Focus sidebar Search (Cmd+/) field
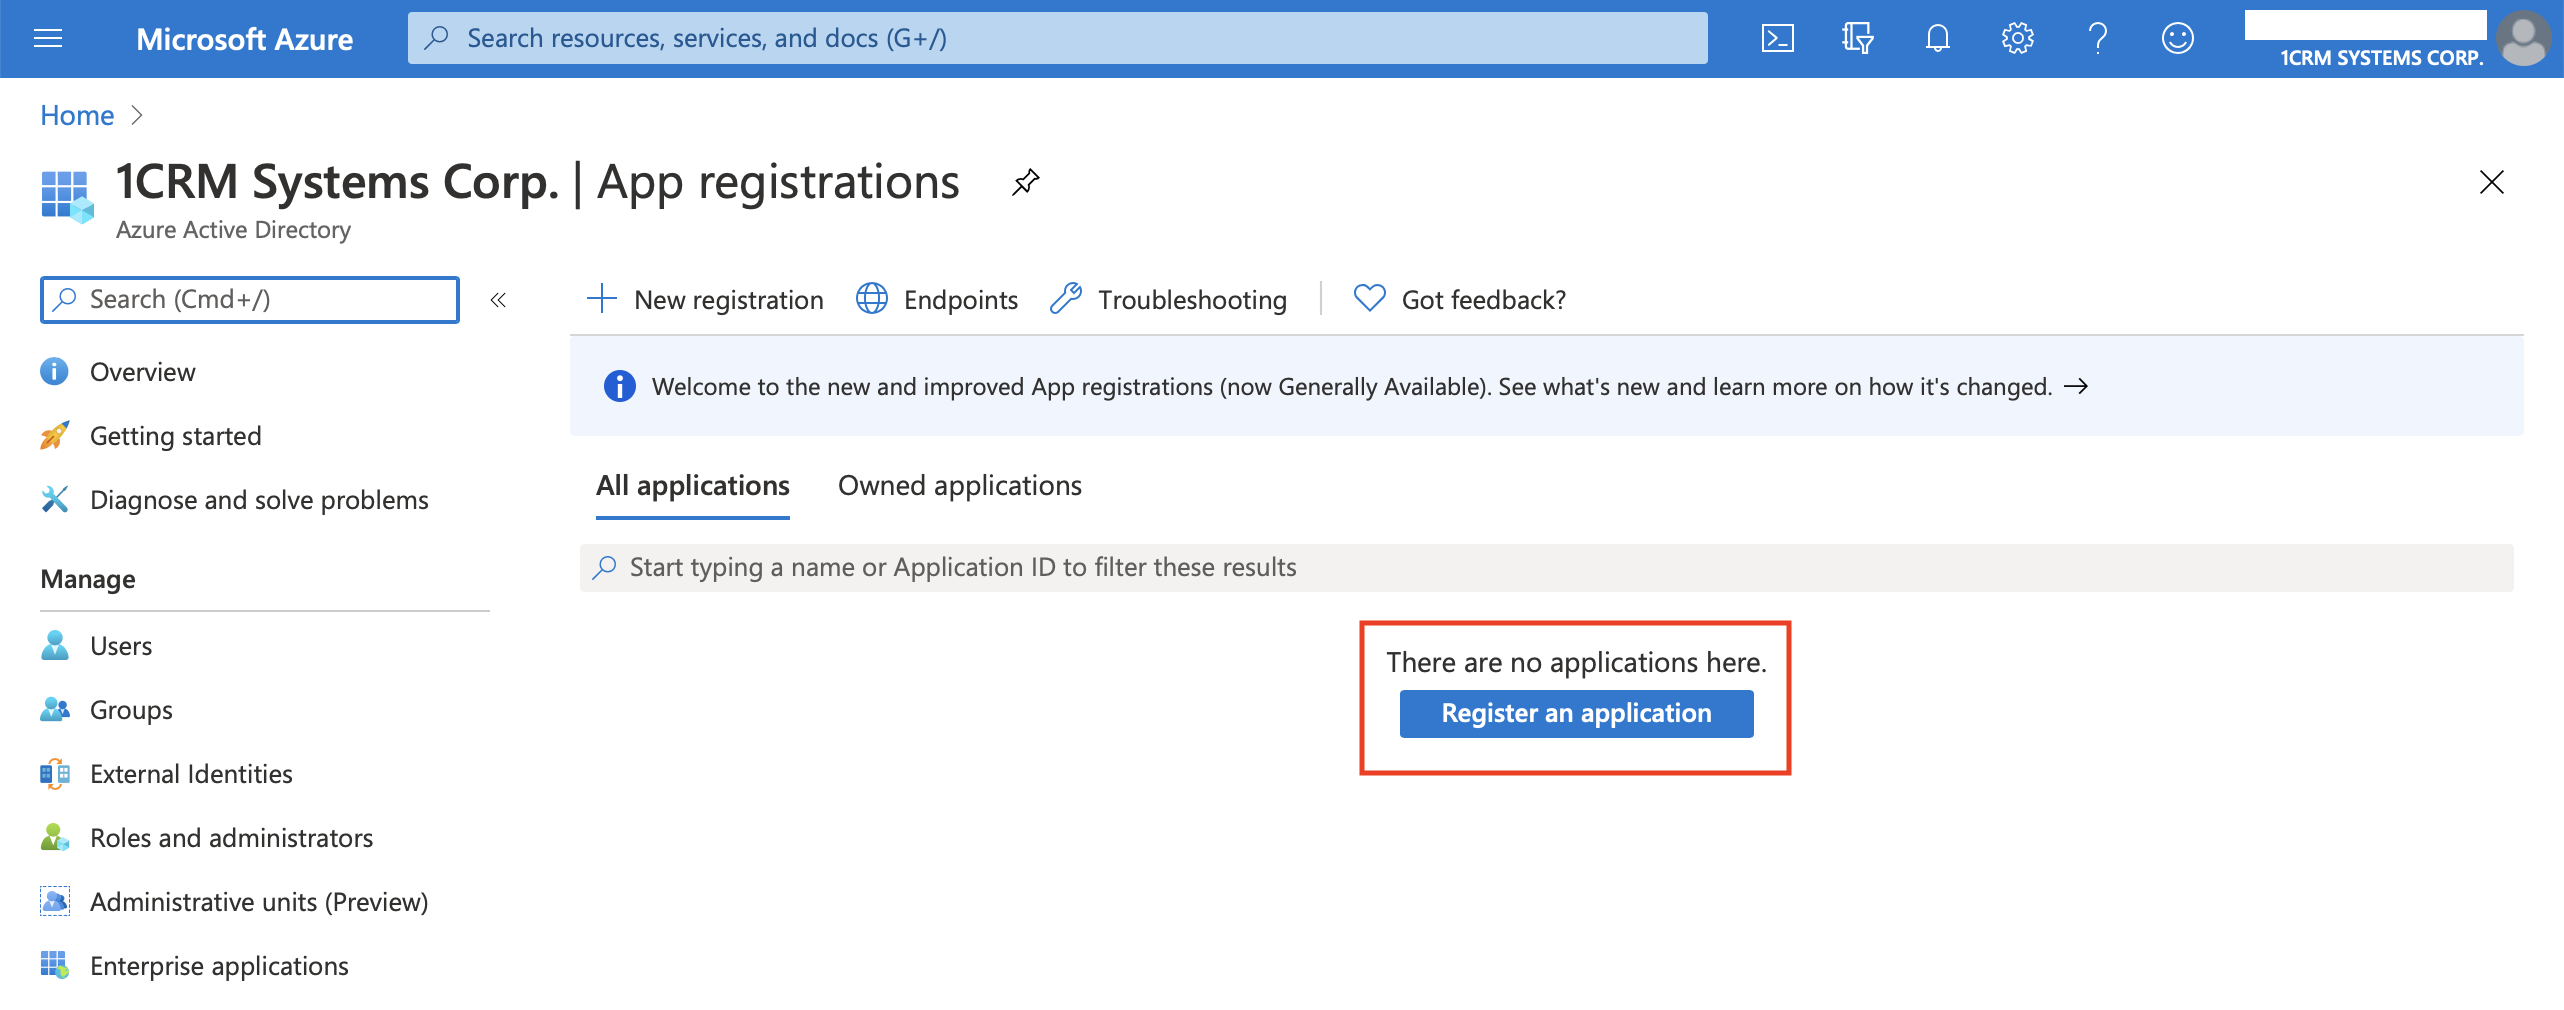The height and width of the screenshot is (1010, 2564). point(250,300)
